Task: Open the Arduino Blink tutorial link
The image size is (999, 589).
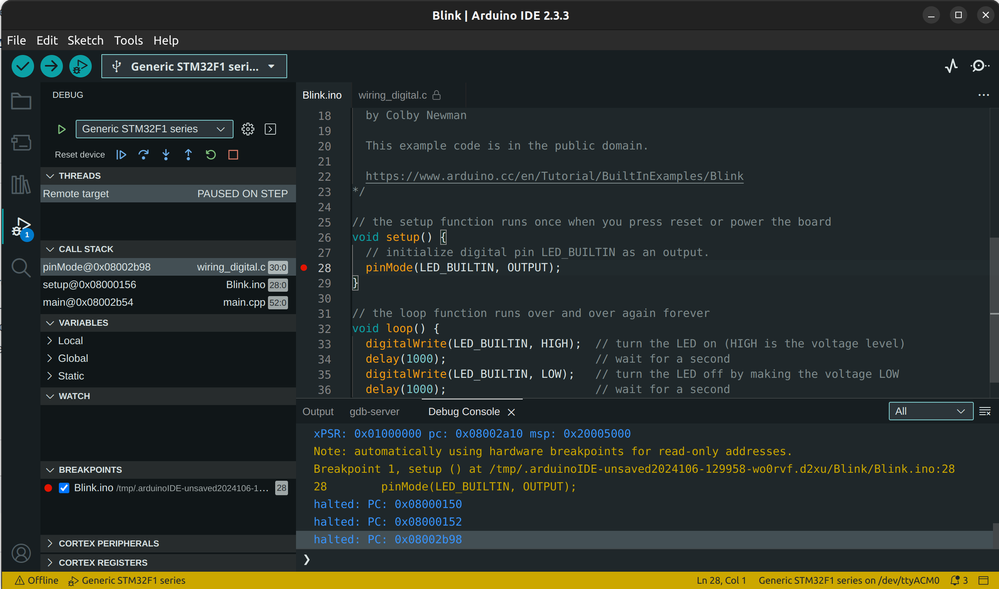Action: [x=554, y=176]
